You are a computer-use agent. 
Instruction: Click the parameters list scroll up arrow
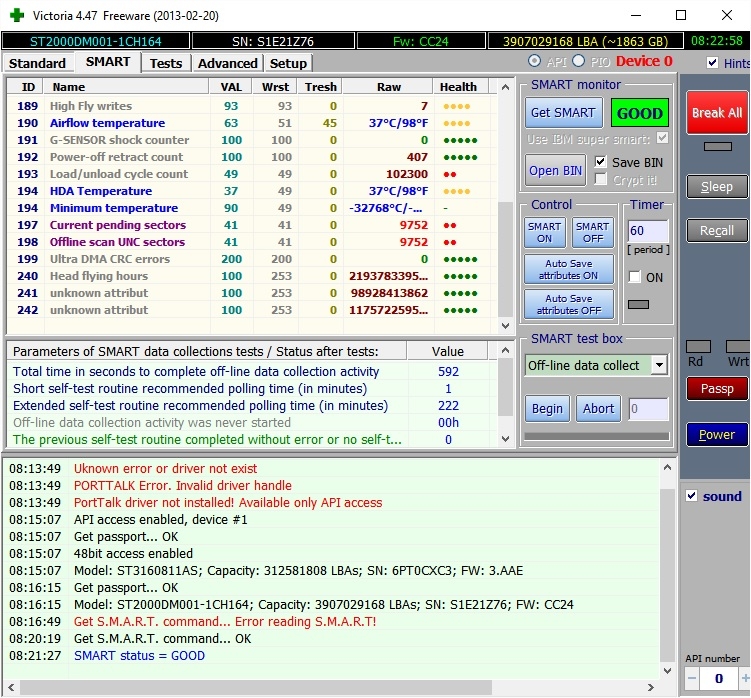tap(505, 351)
